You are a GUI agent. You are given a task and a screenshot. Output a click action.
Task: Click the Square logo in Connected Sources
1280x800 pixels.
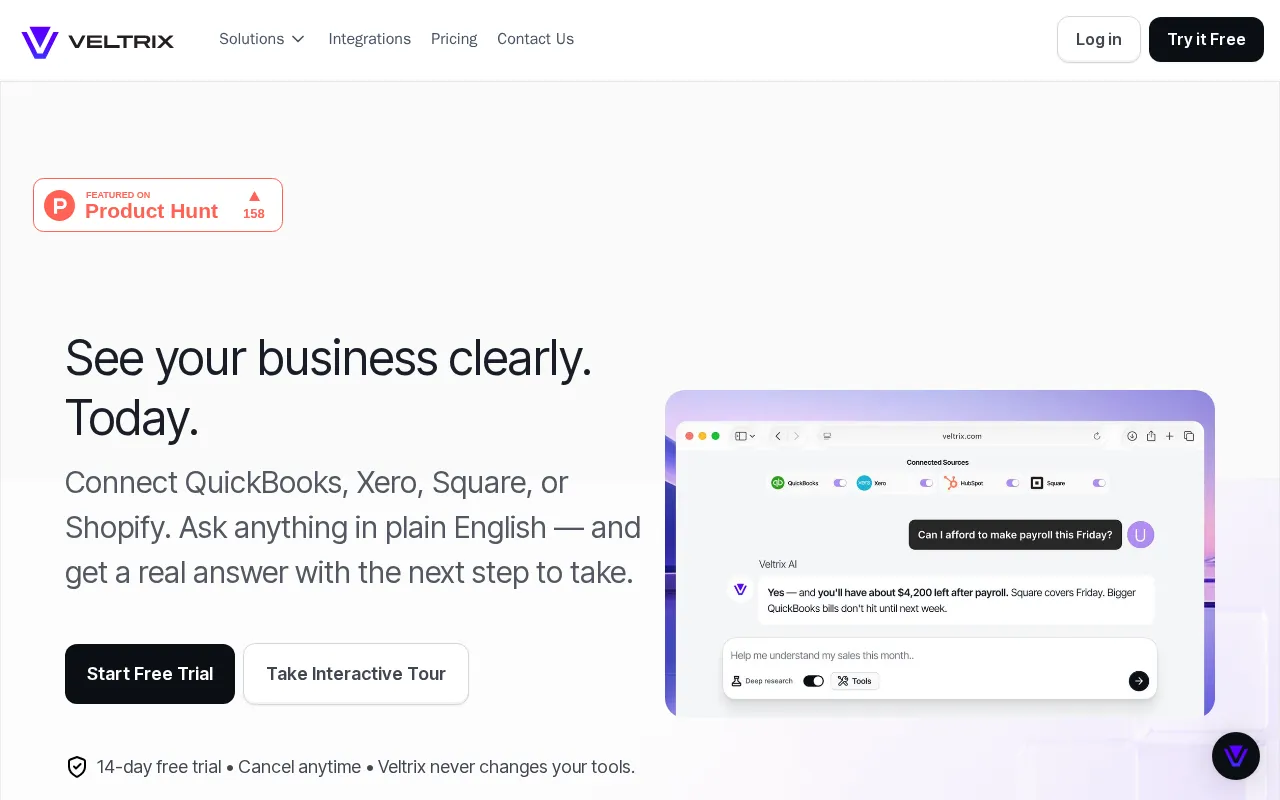1037,483
